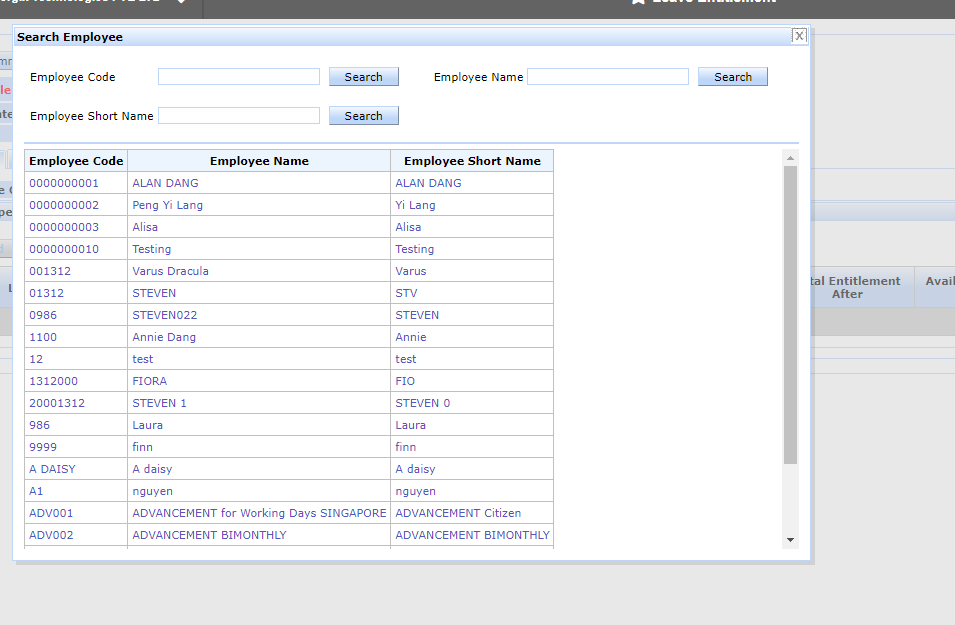The width and height of the screenshot is (955, 625).
Task: Click the vertical scrollbar thumb
Action: (x=790, y=315)
